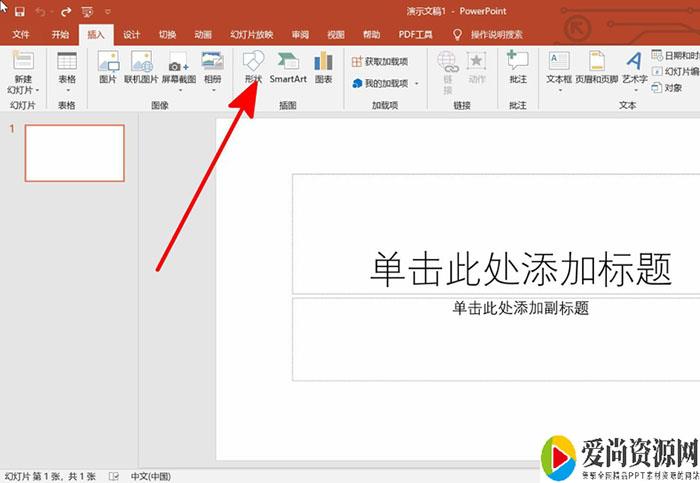Add a Comment (批注)
Image resolution: width=700 pixels, height=483 pixels.
[x=517, y=66]
